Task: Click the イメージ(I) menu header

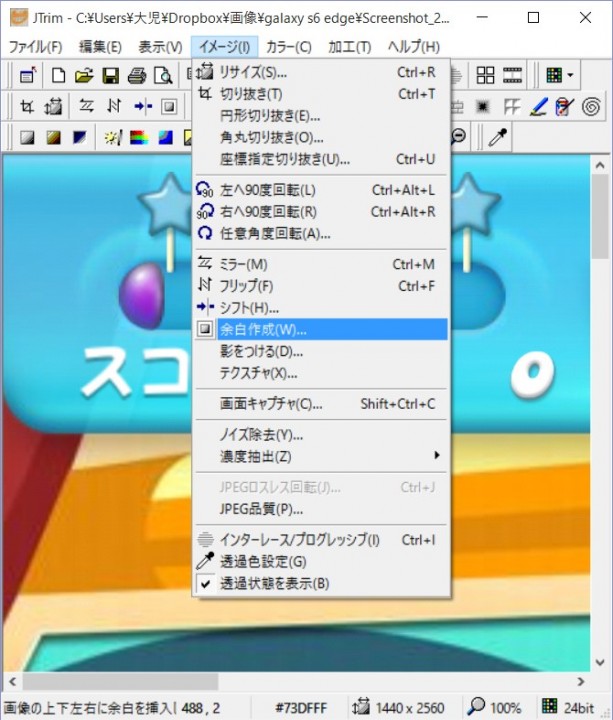Action: click(225, 47)
